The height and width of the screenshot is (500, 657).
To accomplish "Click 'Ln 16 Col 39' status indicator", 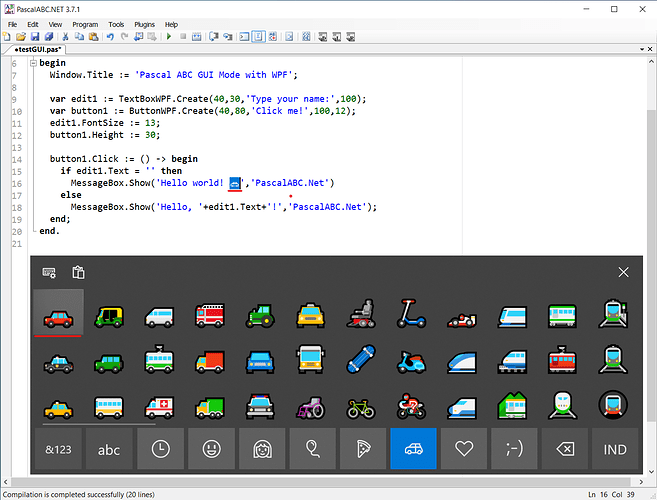I will point(611,495).
